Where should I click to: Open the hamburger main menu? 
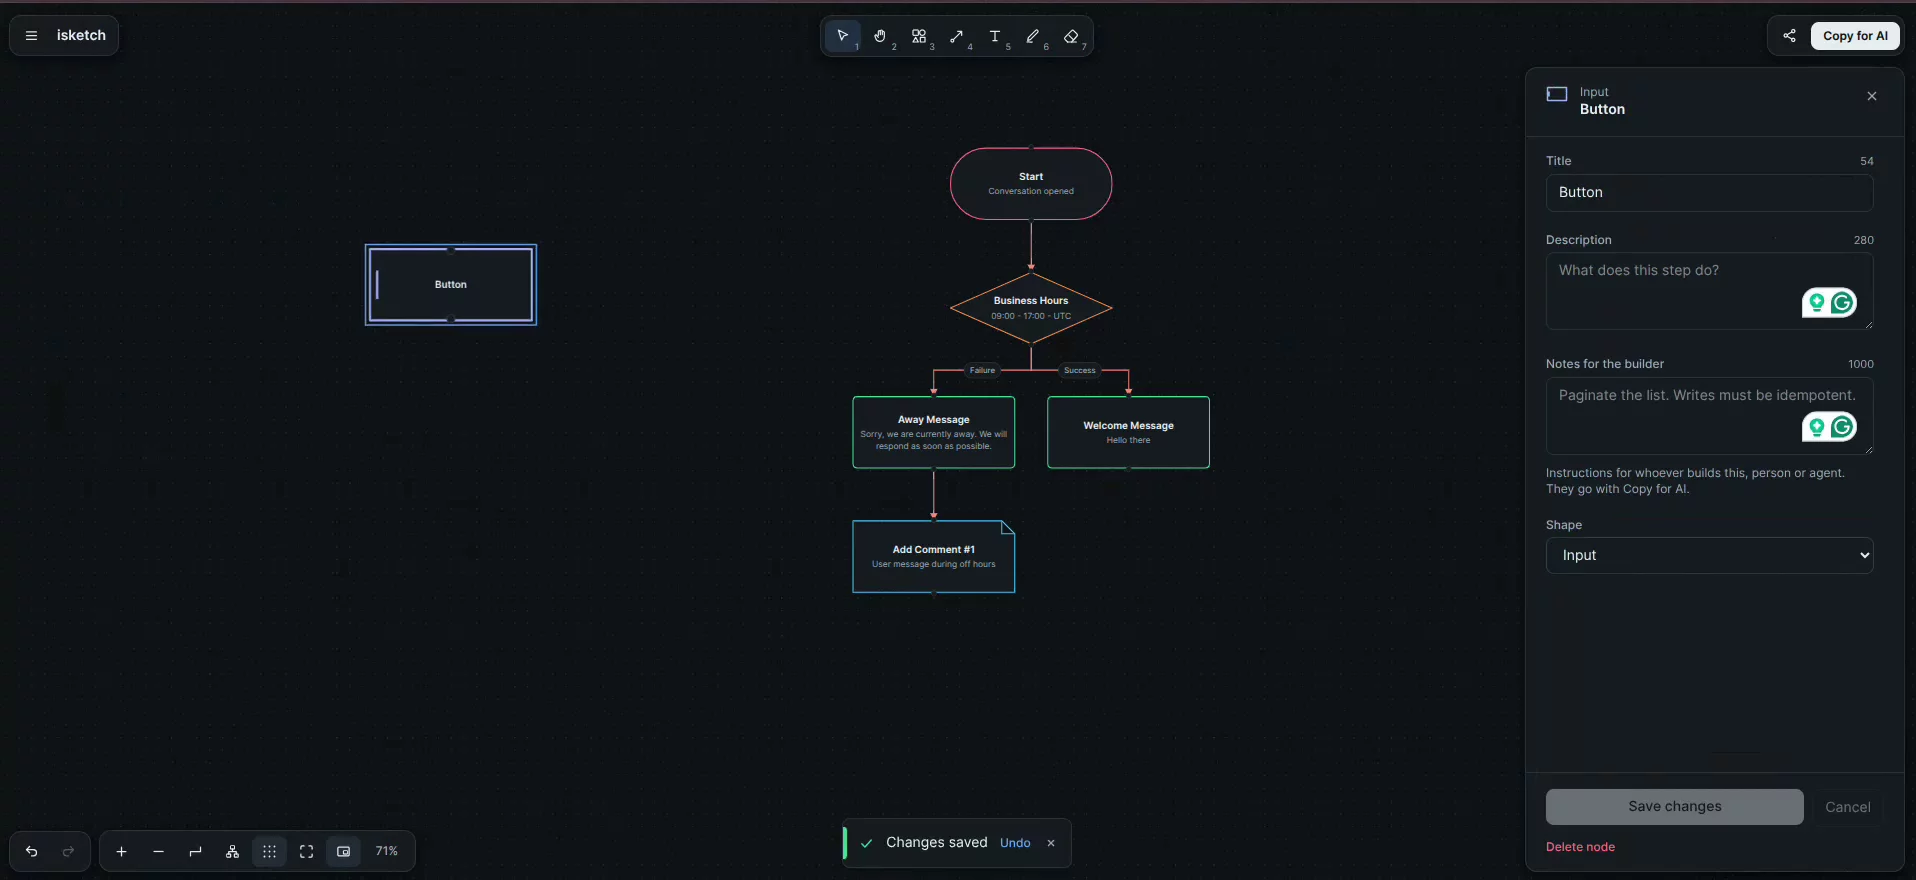click(31, 36)
